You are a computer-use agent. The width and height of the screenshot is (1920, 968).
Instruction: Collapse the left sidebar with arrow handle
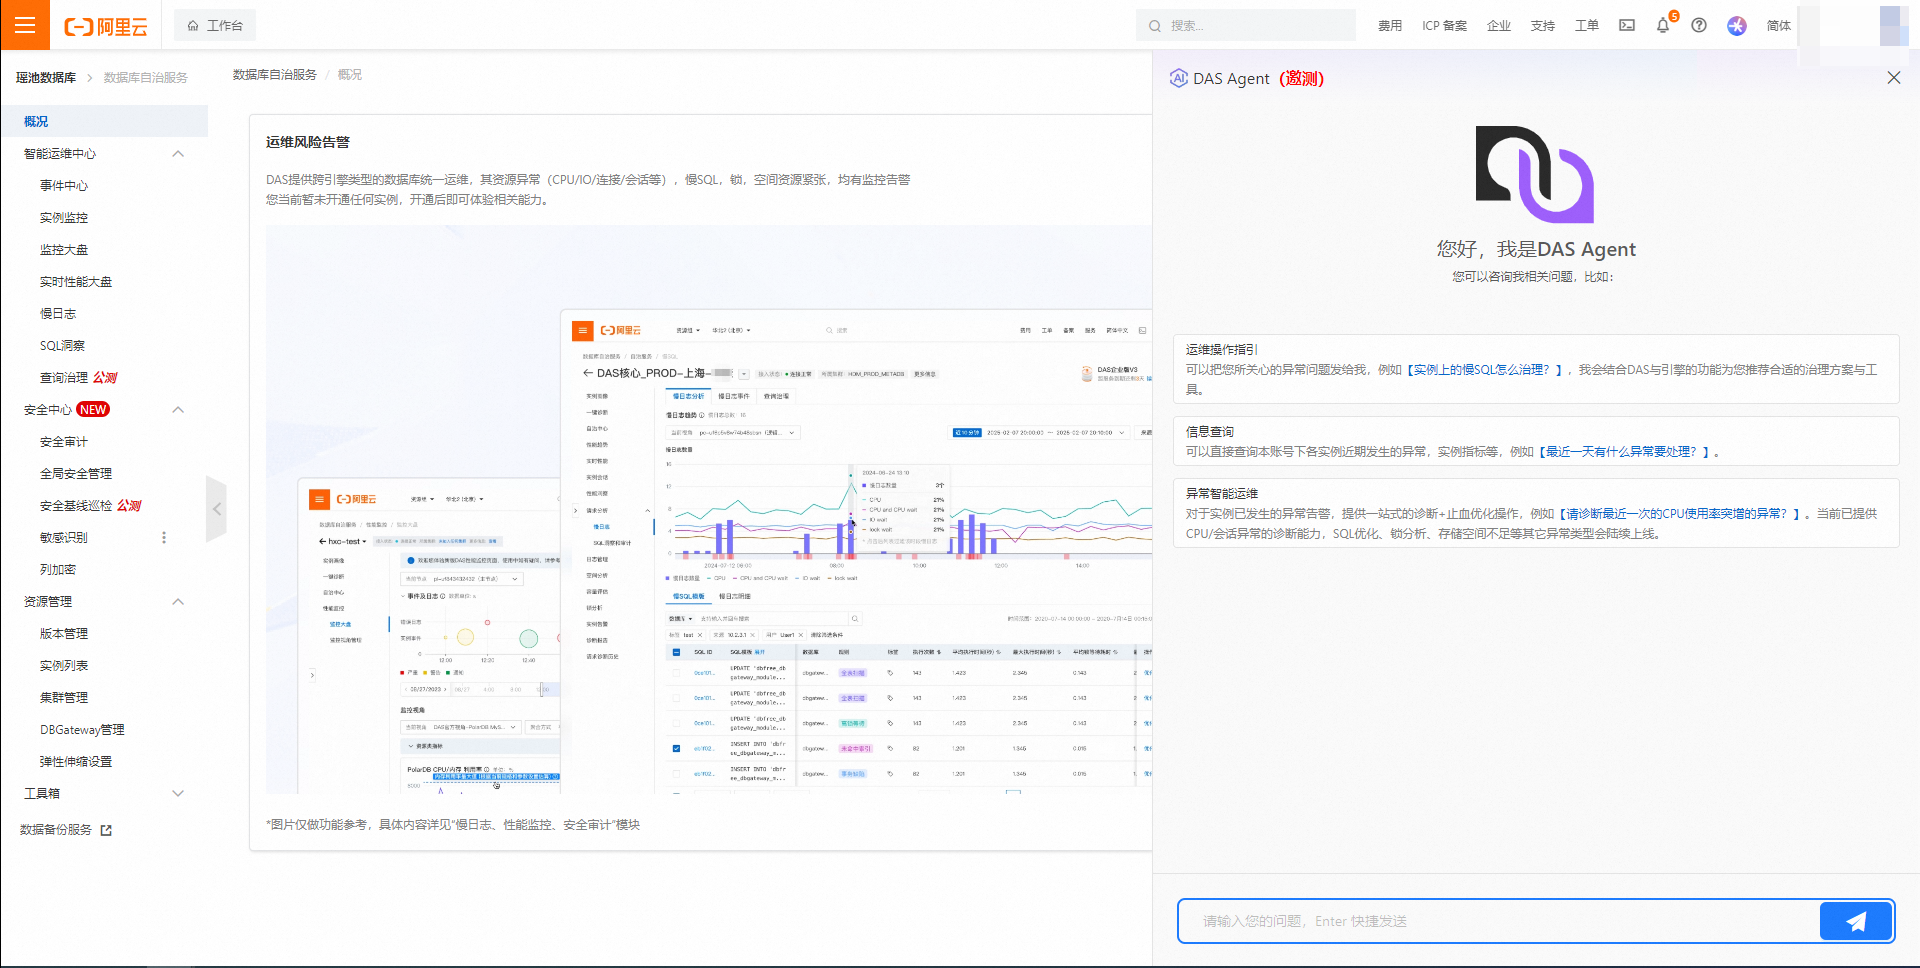tap(217, 509)
